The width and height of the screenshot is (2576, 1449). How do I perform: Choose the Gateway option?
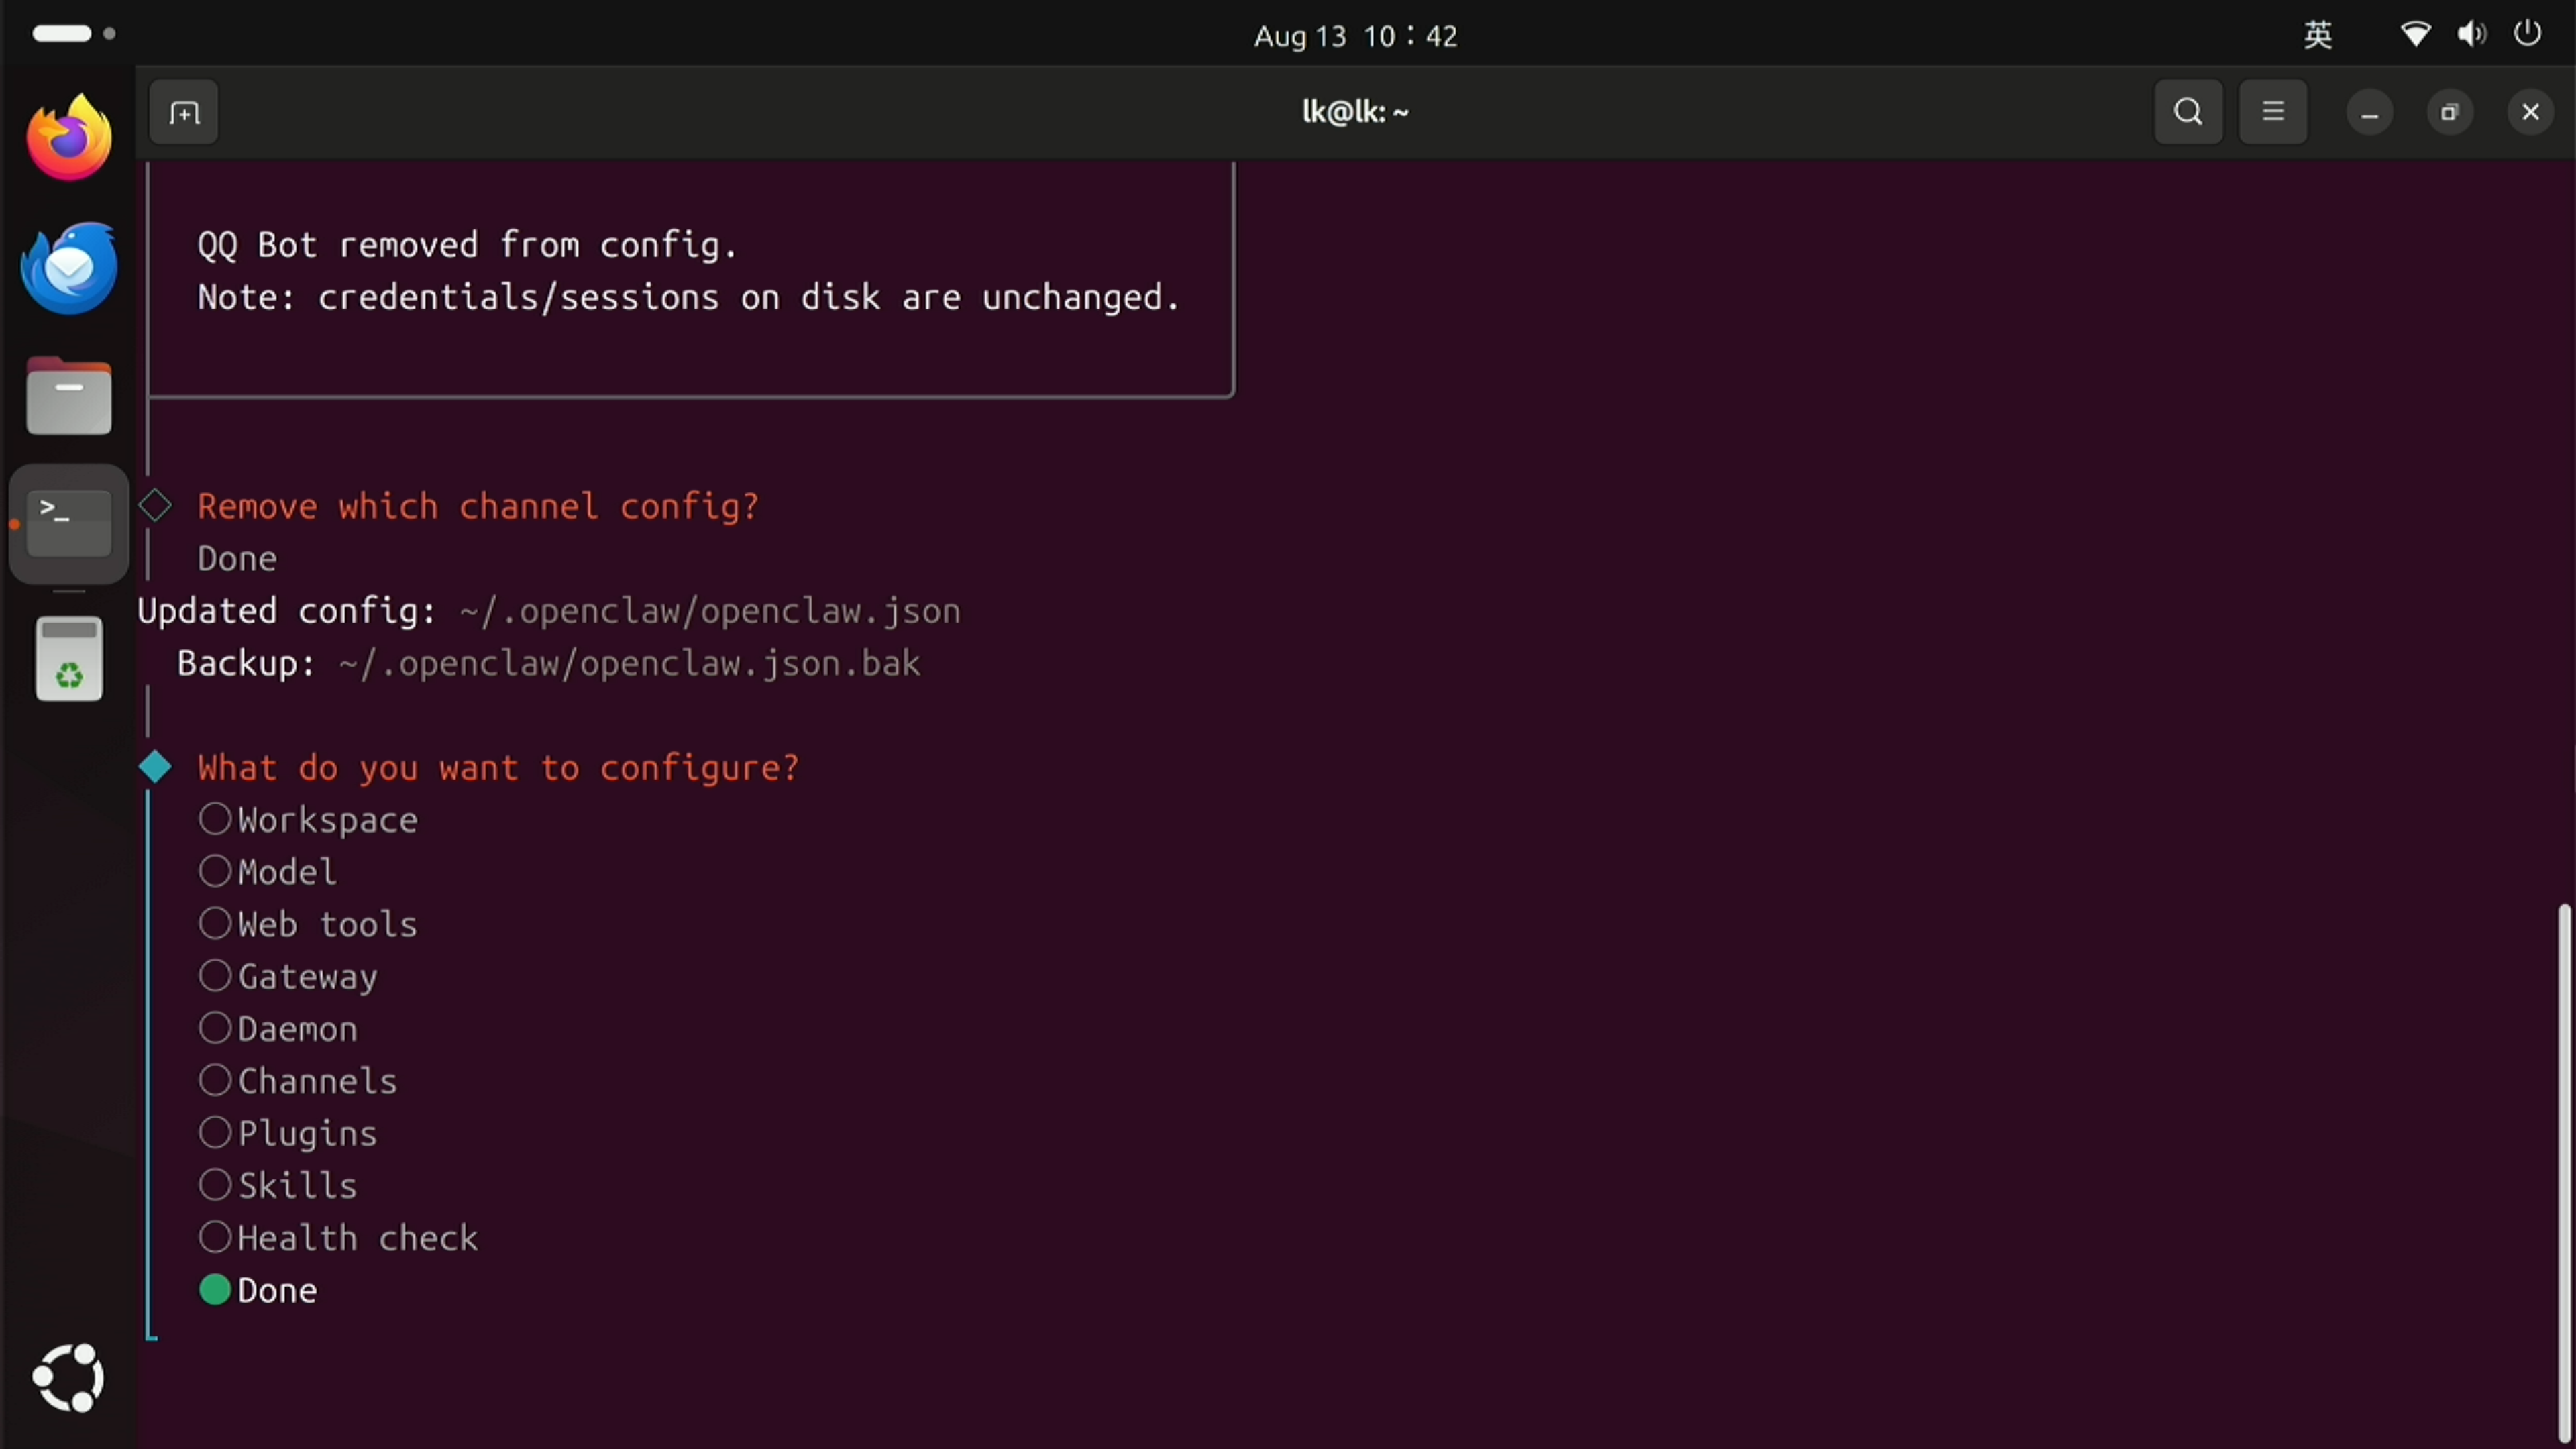[x=288, y=977]
